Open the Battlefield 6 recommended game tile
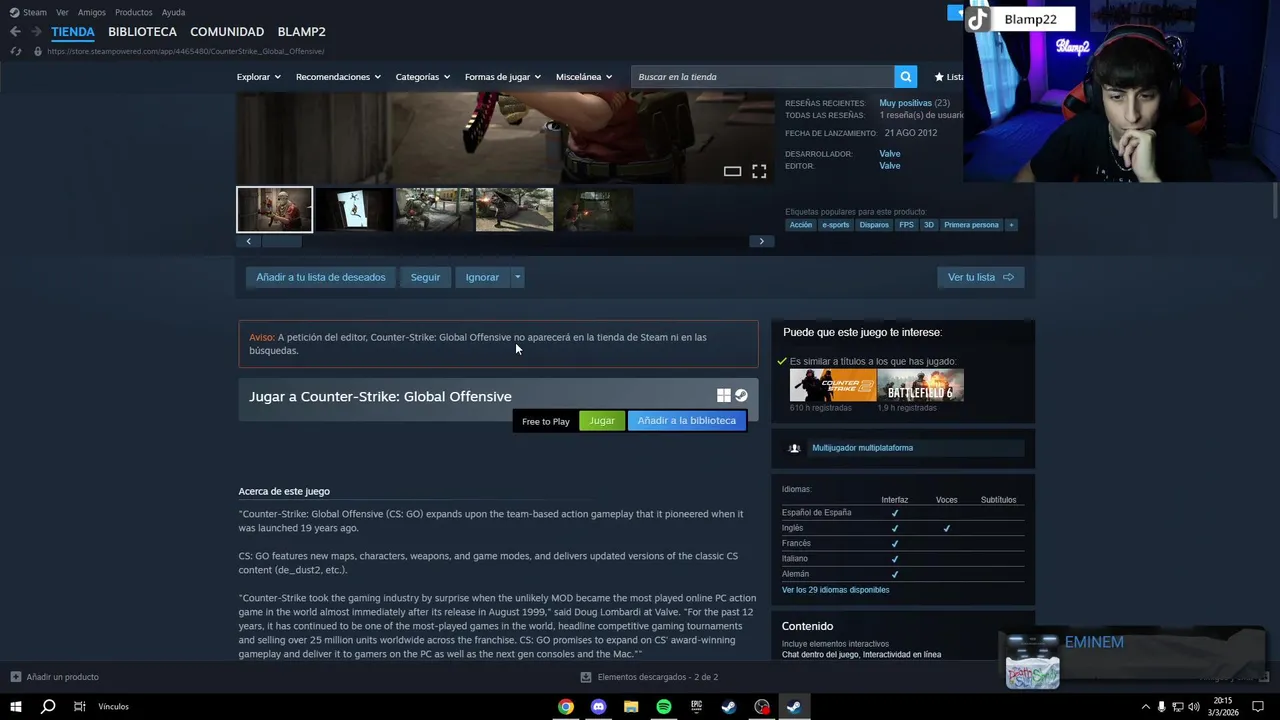The height and width of the screenshot is (720, 1280). [x=920, y=385]
